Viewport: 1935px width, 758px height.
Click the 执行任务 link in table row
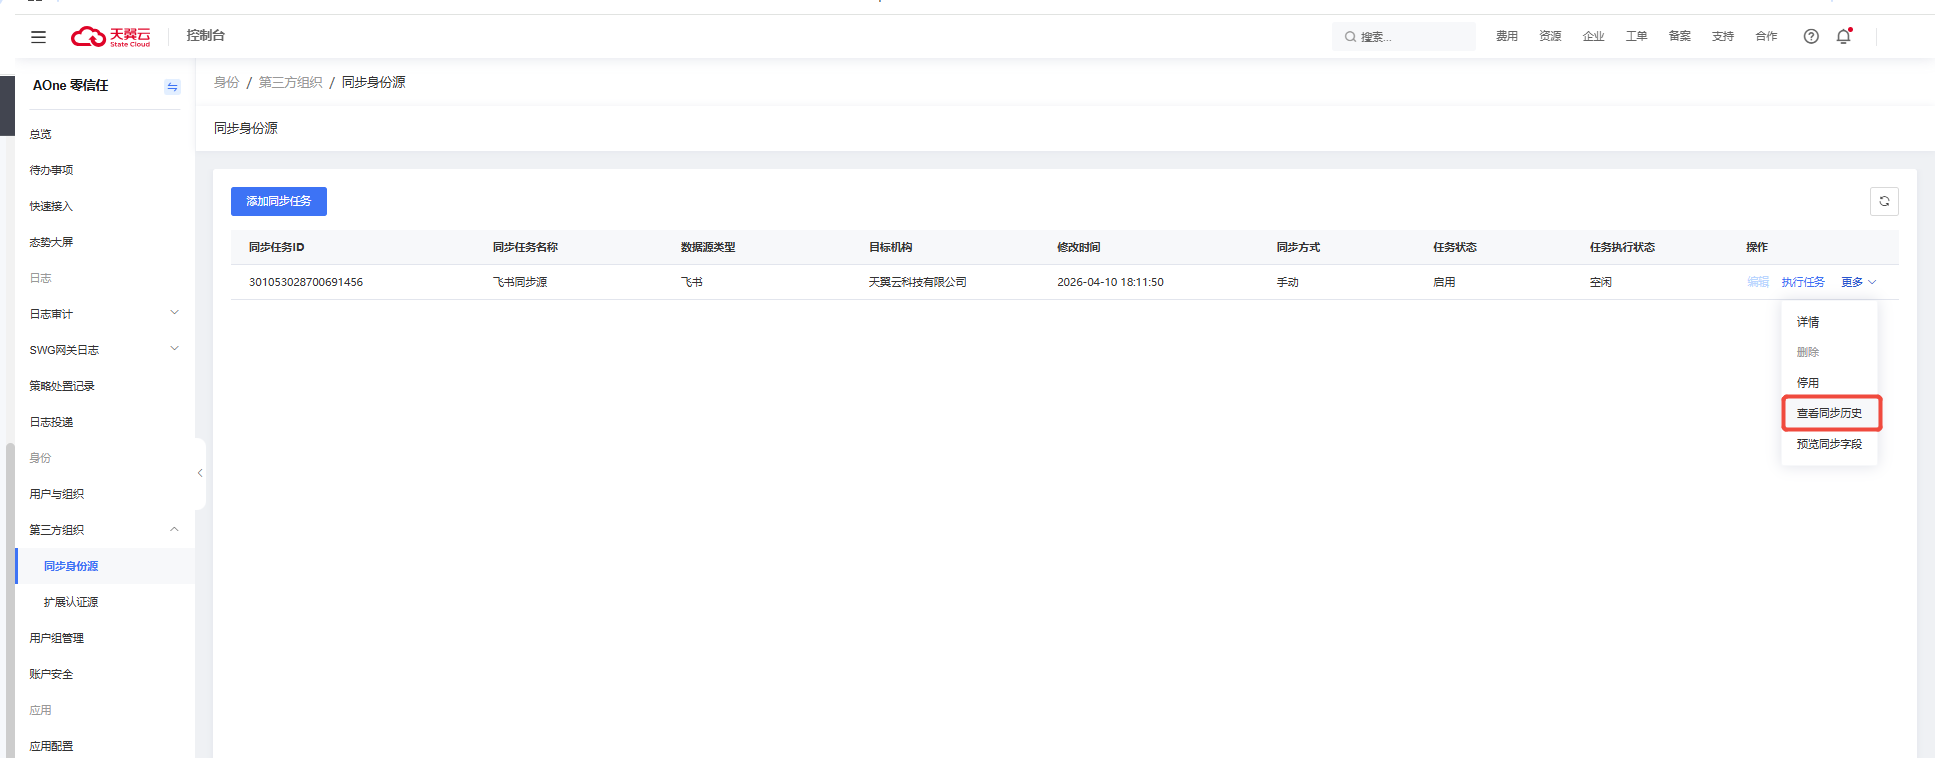pos(1802,283)
